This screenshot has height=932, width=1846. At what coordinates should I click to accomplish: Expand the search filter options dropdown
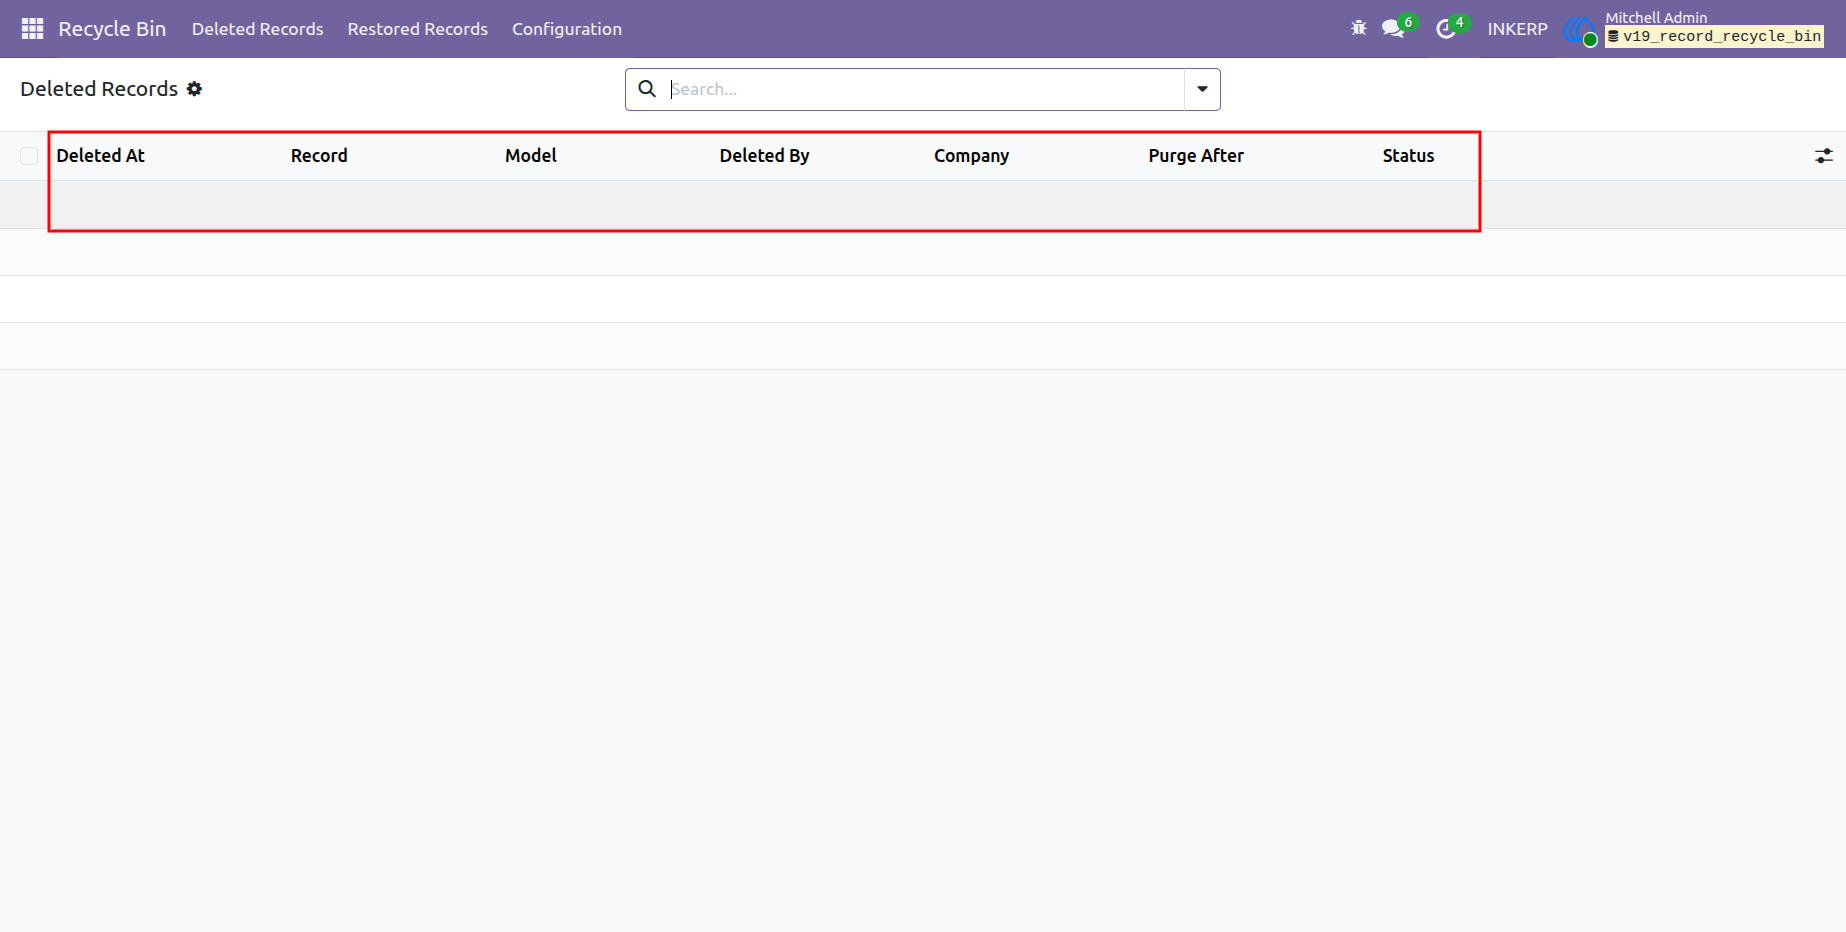pos(1202,89)
